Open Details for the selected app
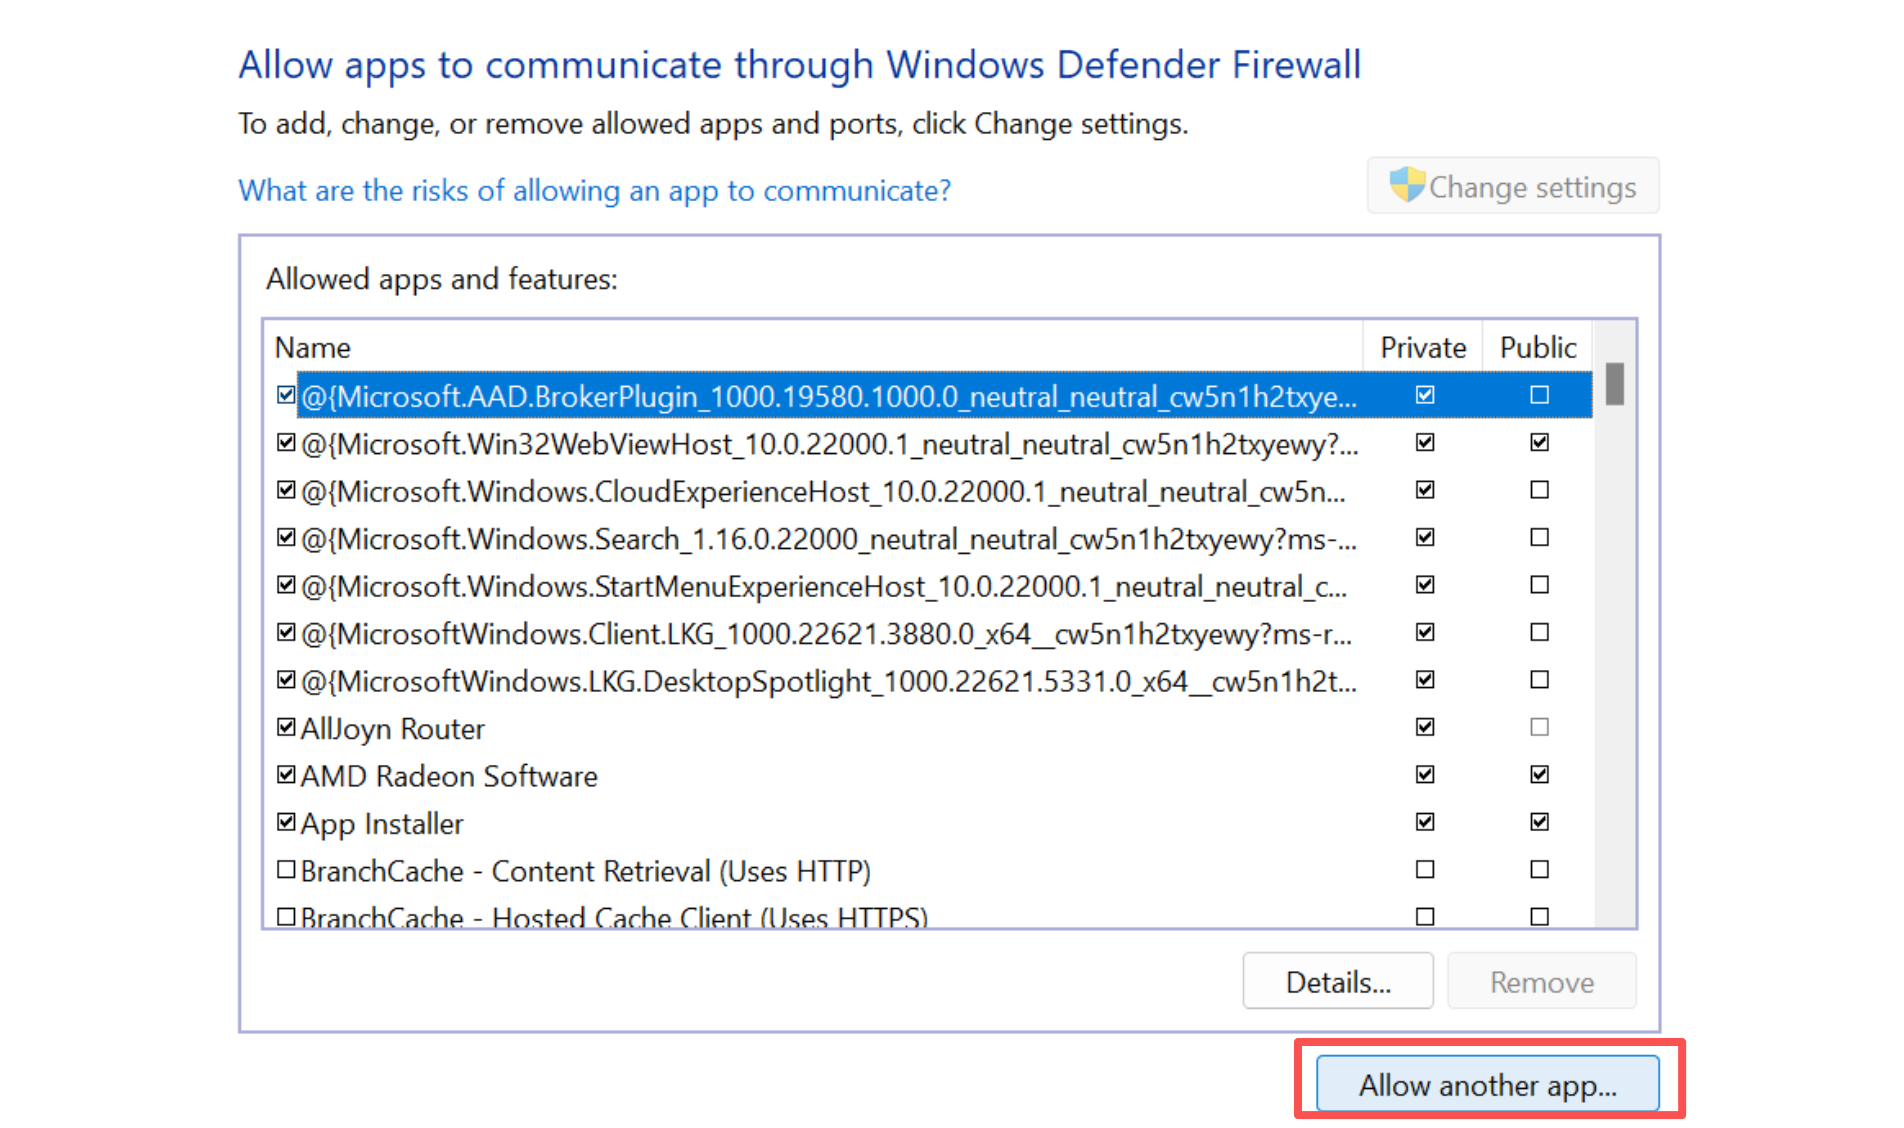1904x1128 pixels. 1337,981
